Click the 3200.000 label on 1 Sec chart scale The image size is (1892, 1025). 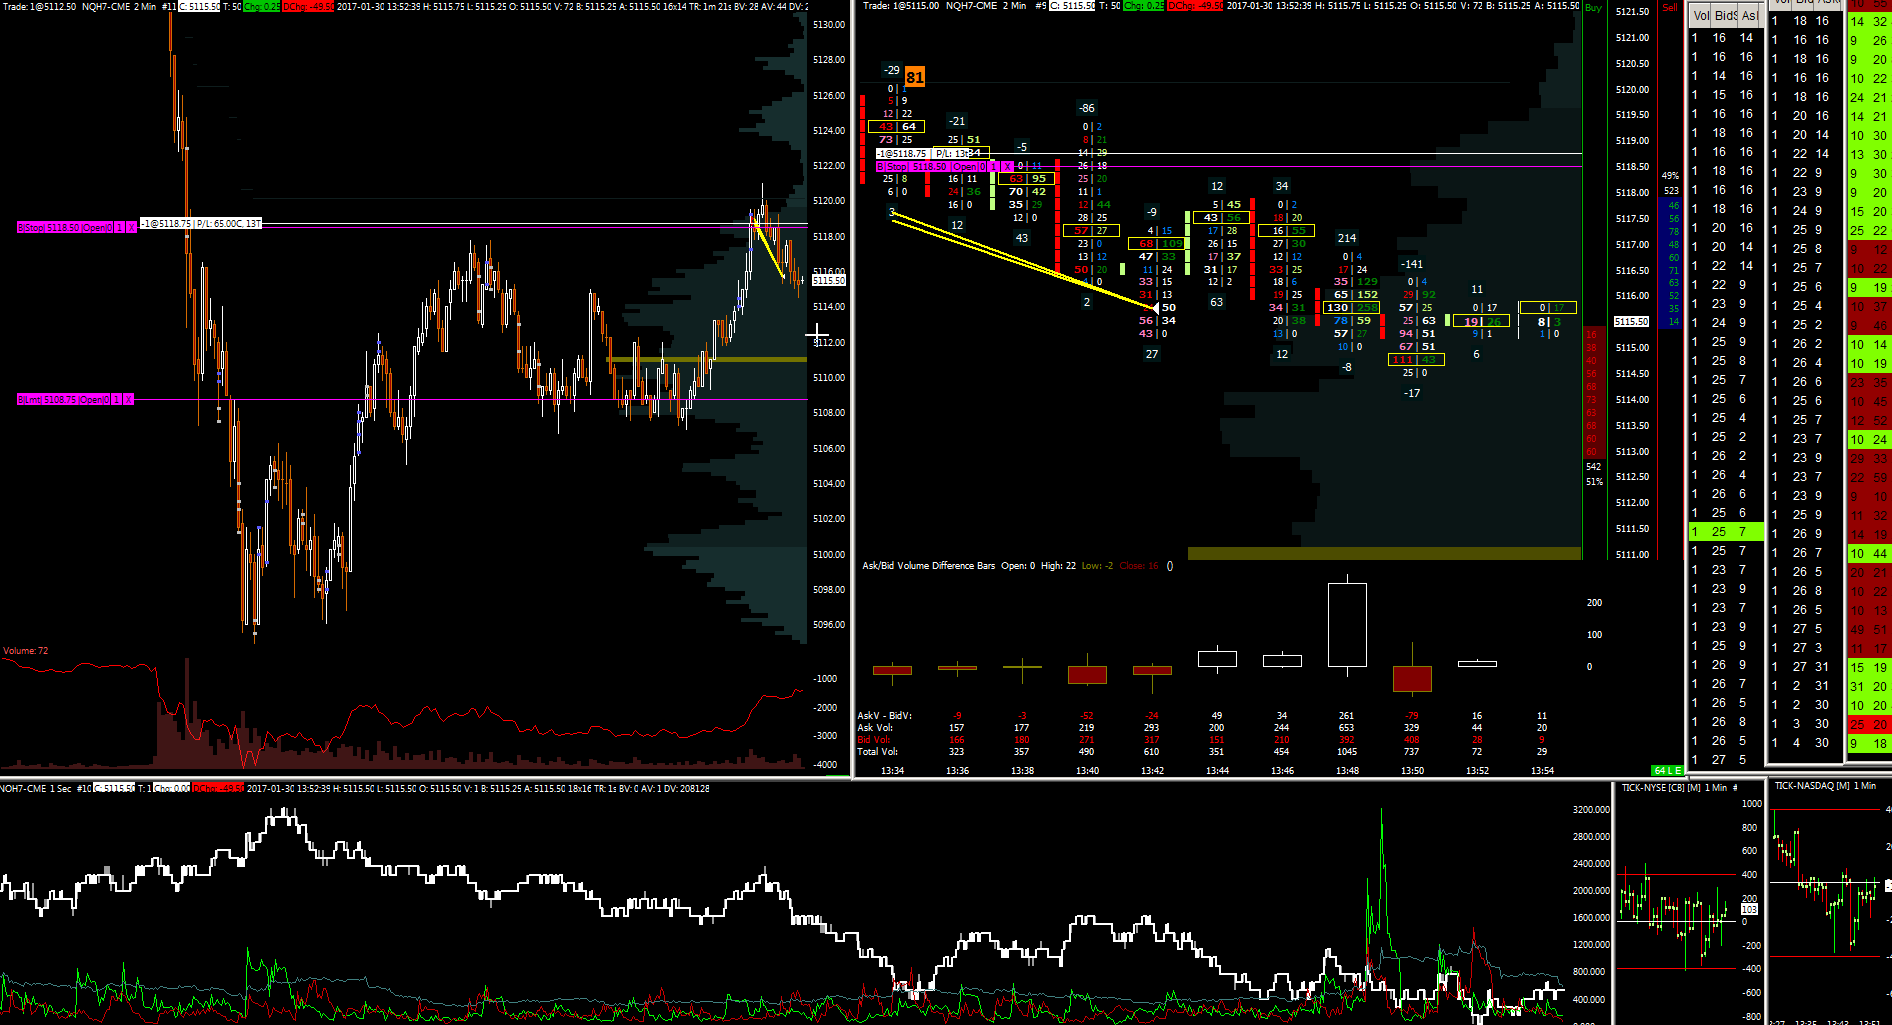point(1591,810)
